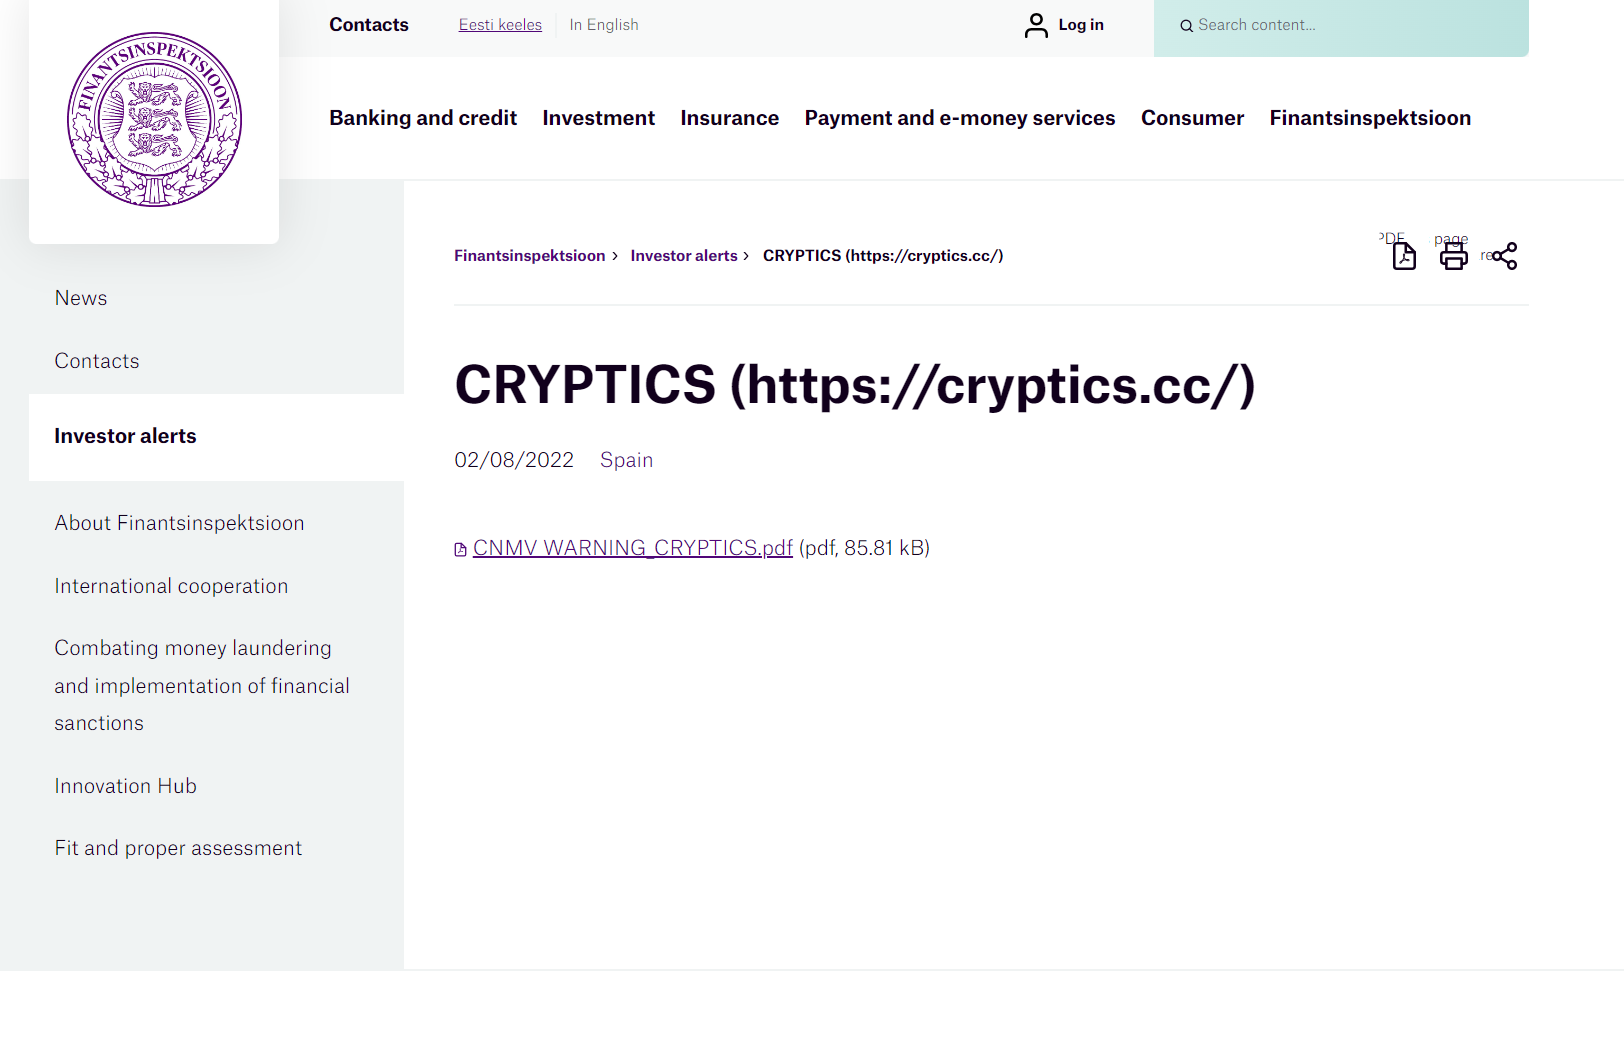The height and width of the screenshot is (1043, 1624).
Task: Switch language to Eesti keeles
Action: click(500, 25)
